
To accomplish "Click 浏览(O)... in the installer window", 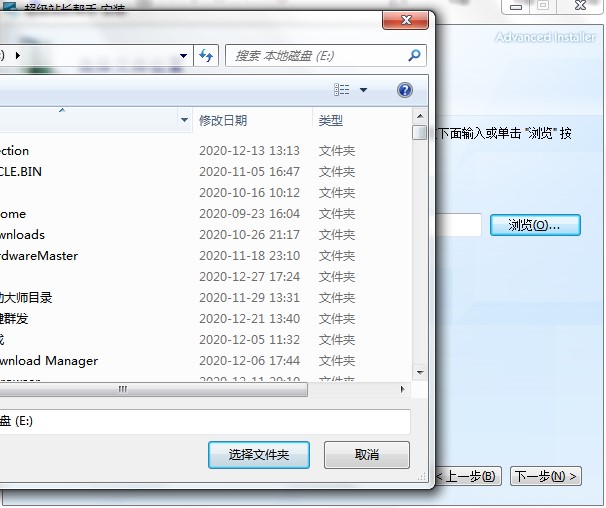I will coord(535,225).
